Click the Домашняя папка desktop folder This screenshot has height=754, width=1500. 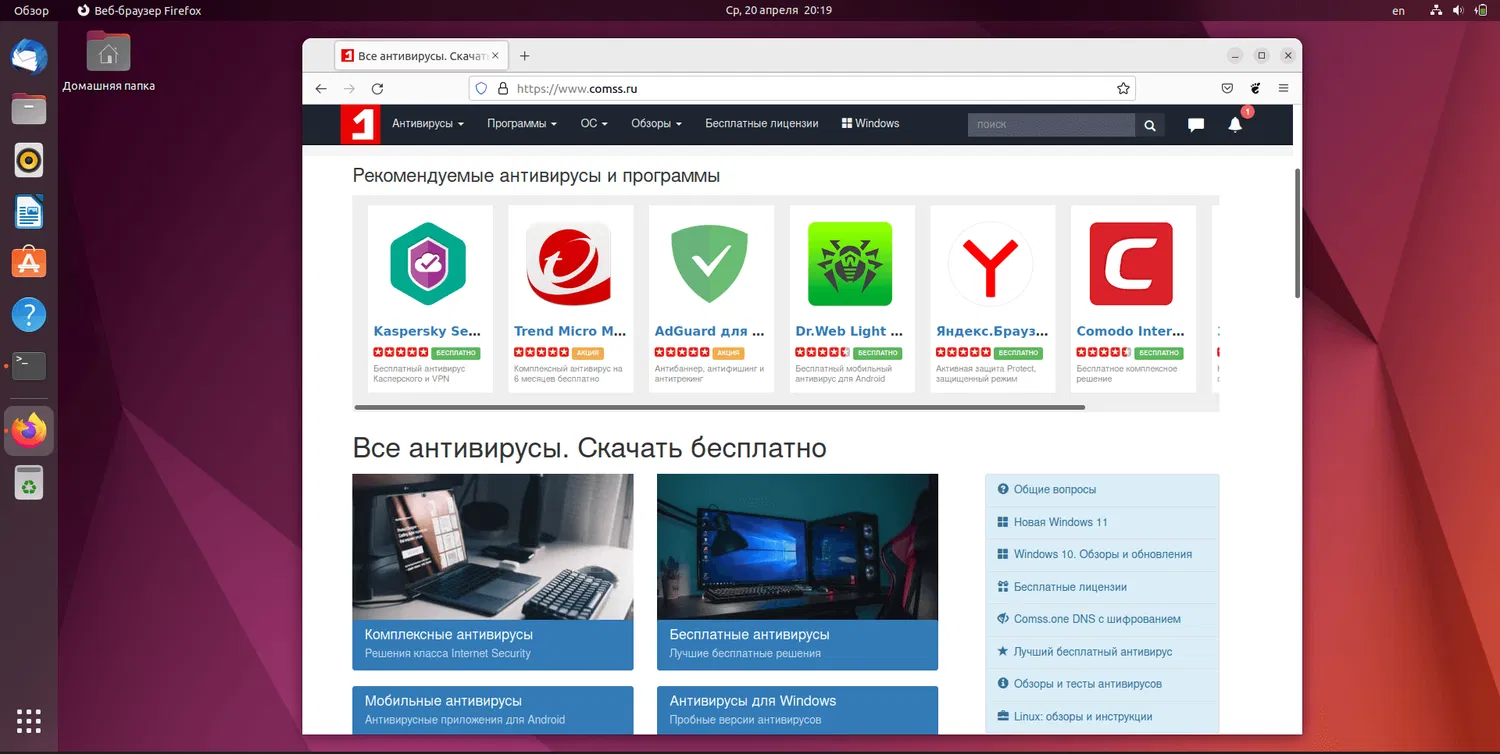pos(108,61)
